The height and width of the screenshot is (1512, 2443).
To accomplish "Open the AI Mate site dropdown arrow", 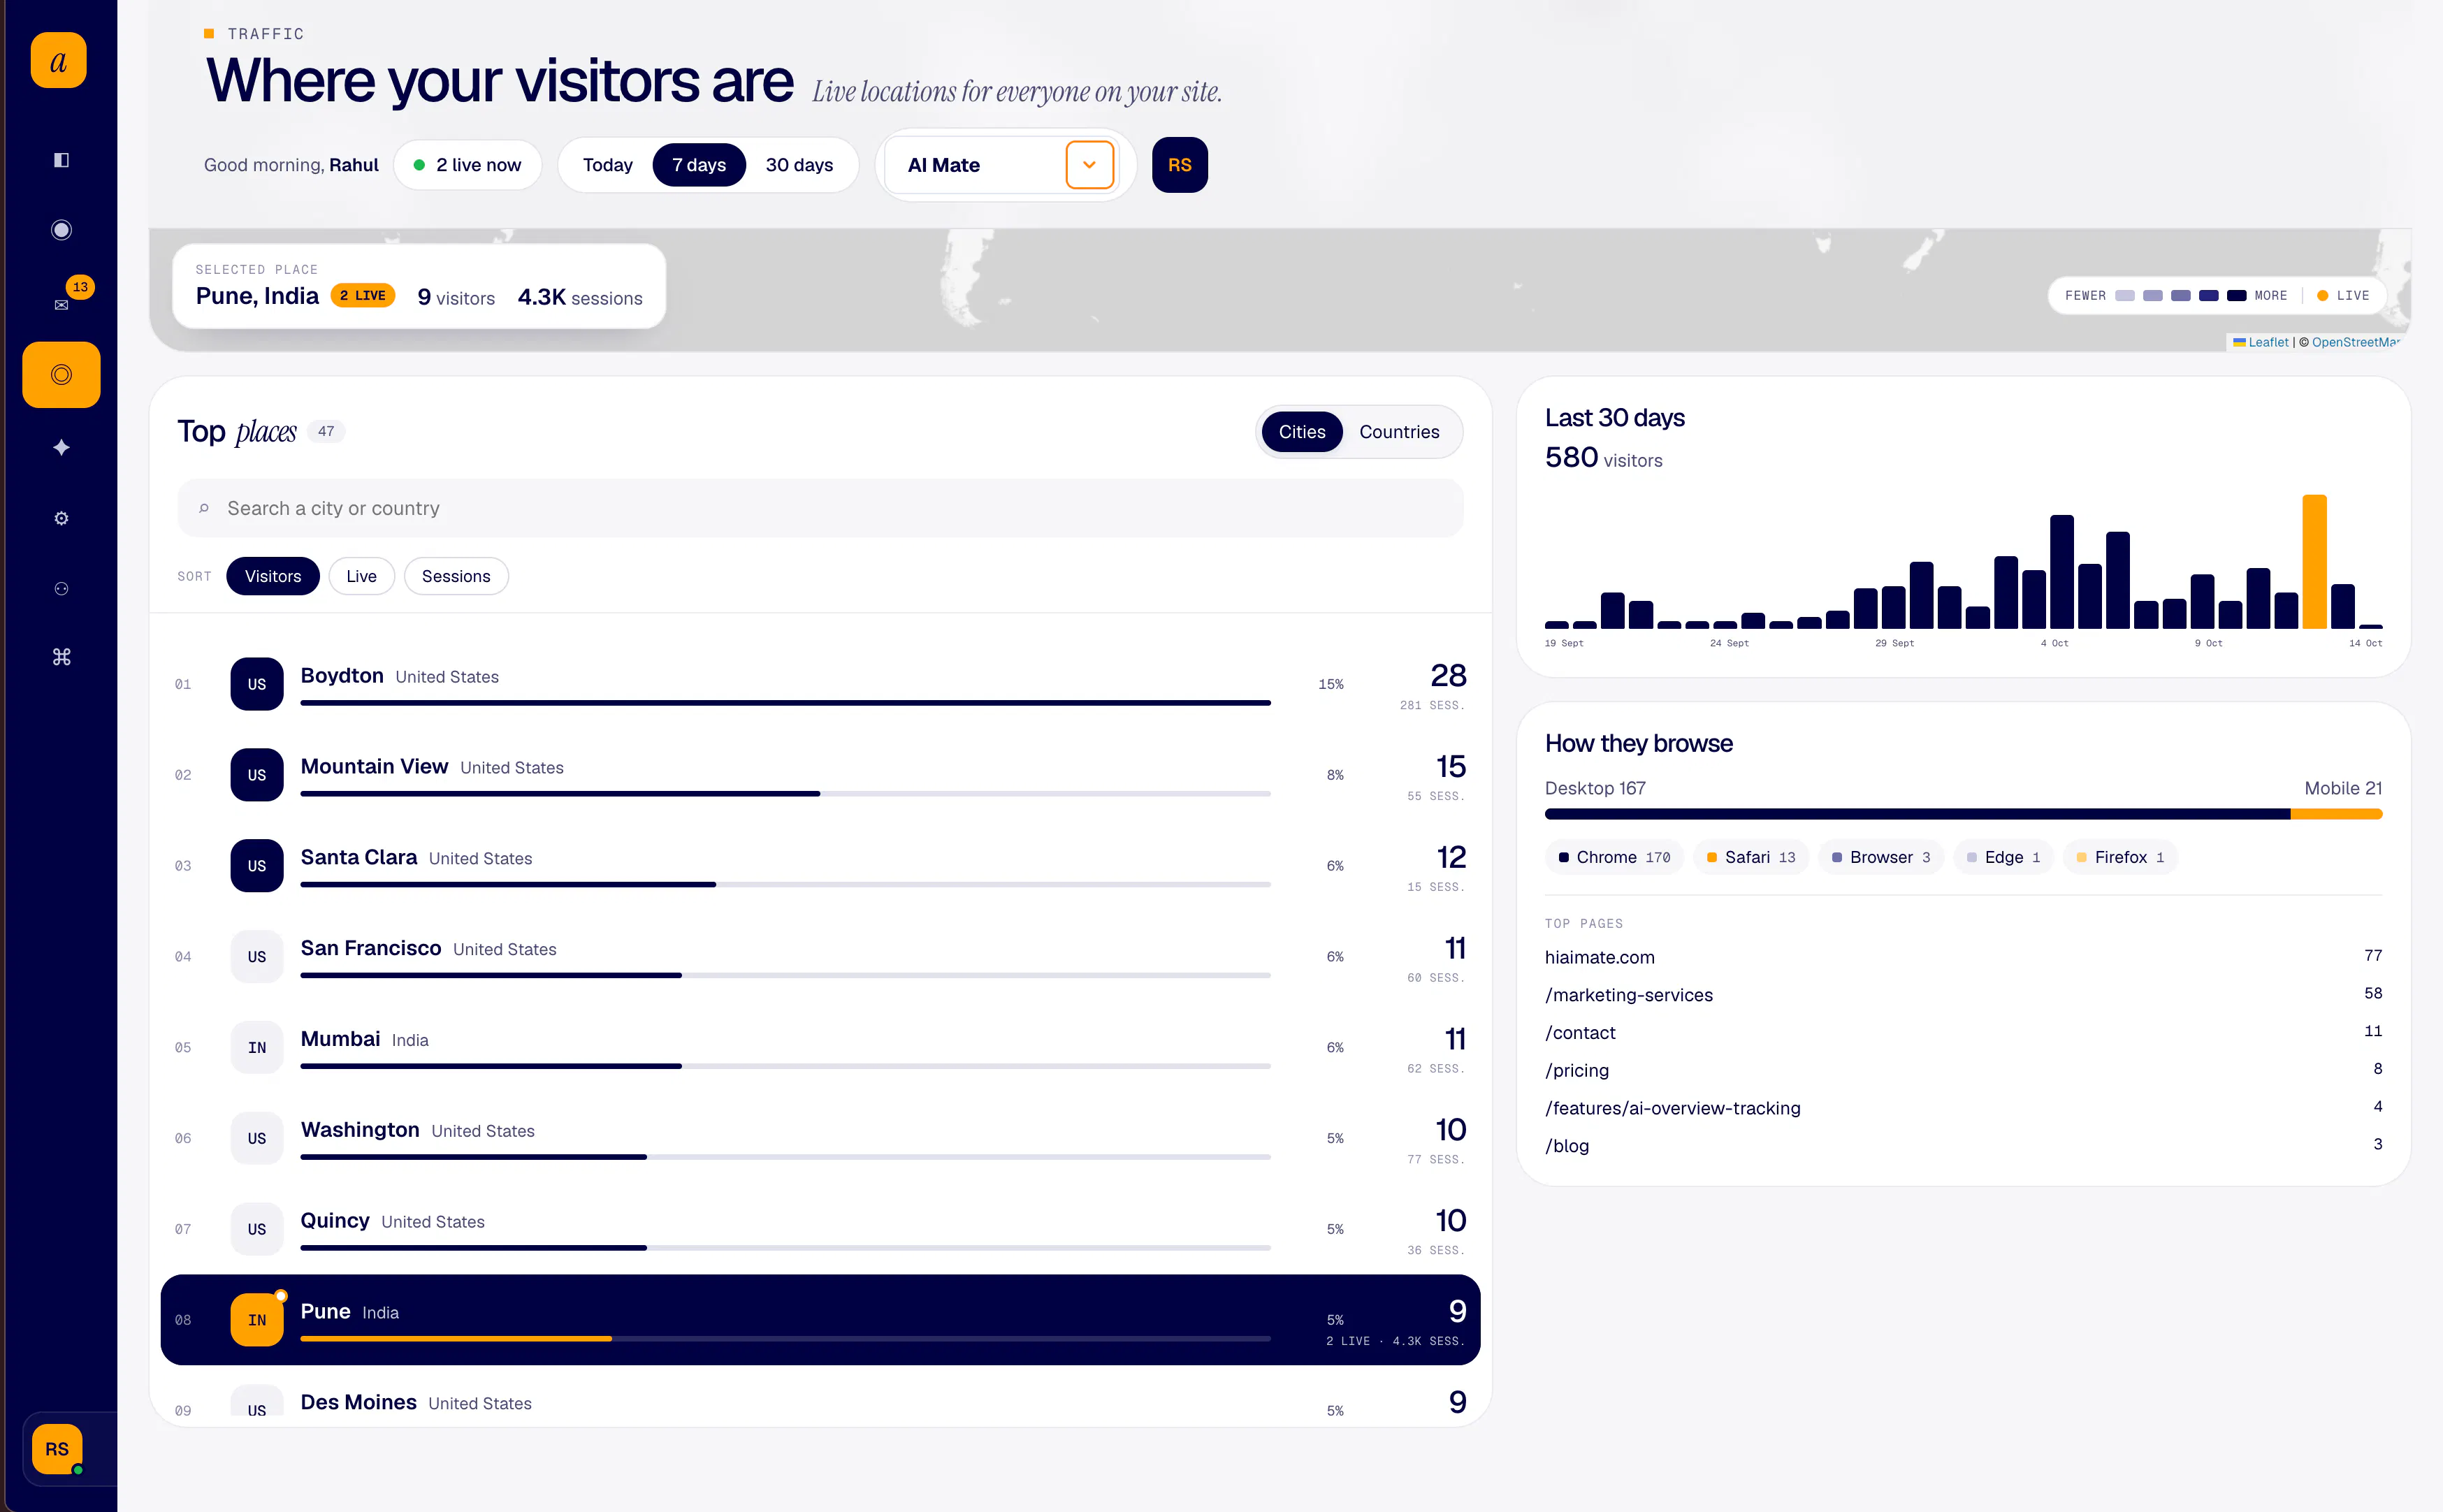I will point(1090,165).
